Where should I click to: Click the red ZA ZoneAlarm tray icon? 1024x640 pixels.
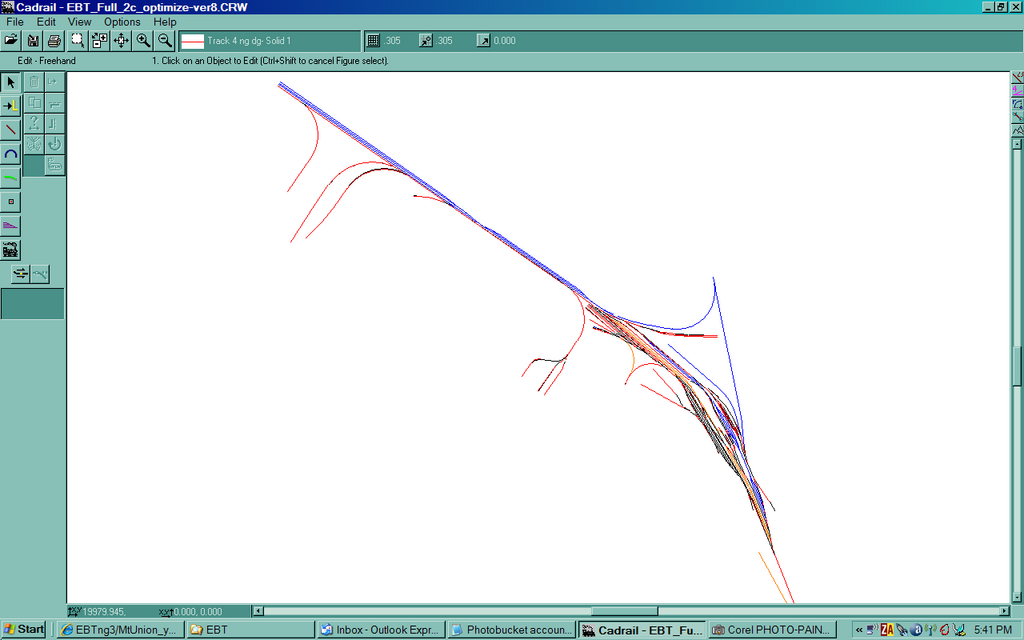(887, 630)
